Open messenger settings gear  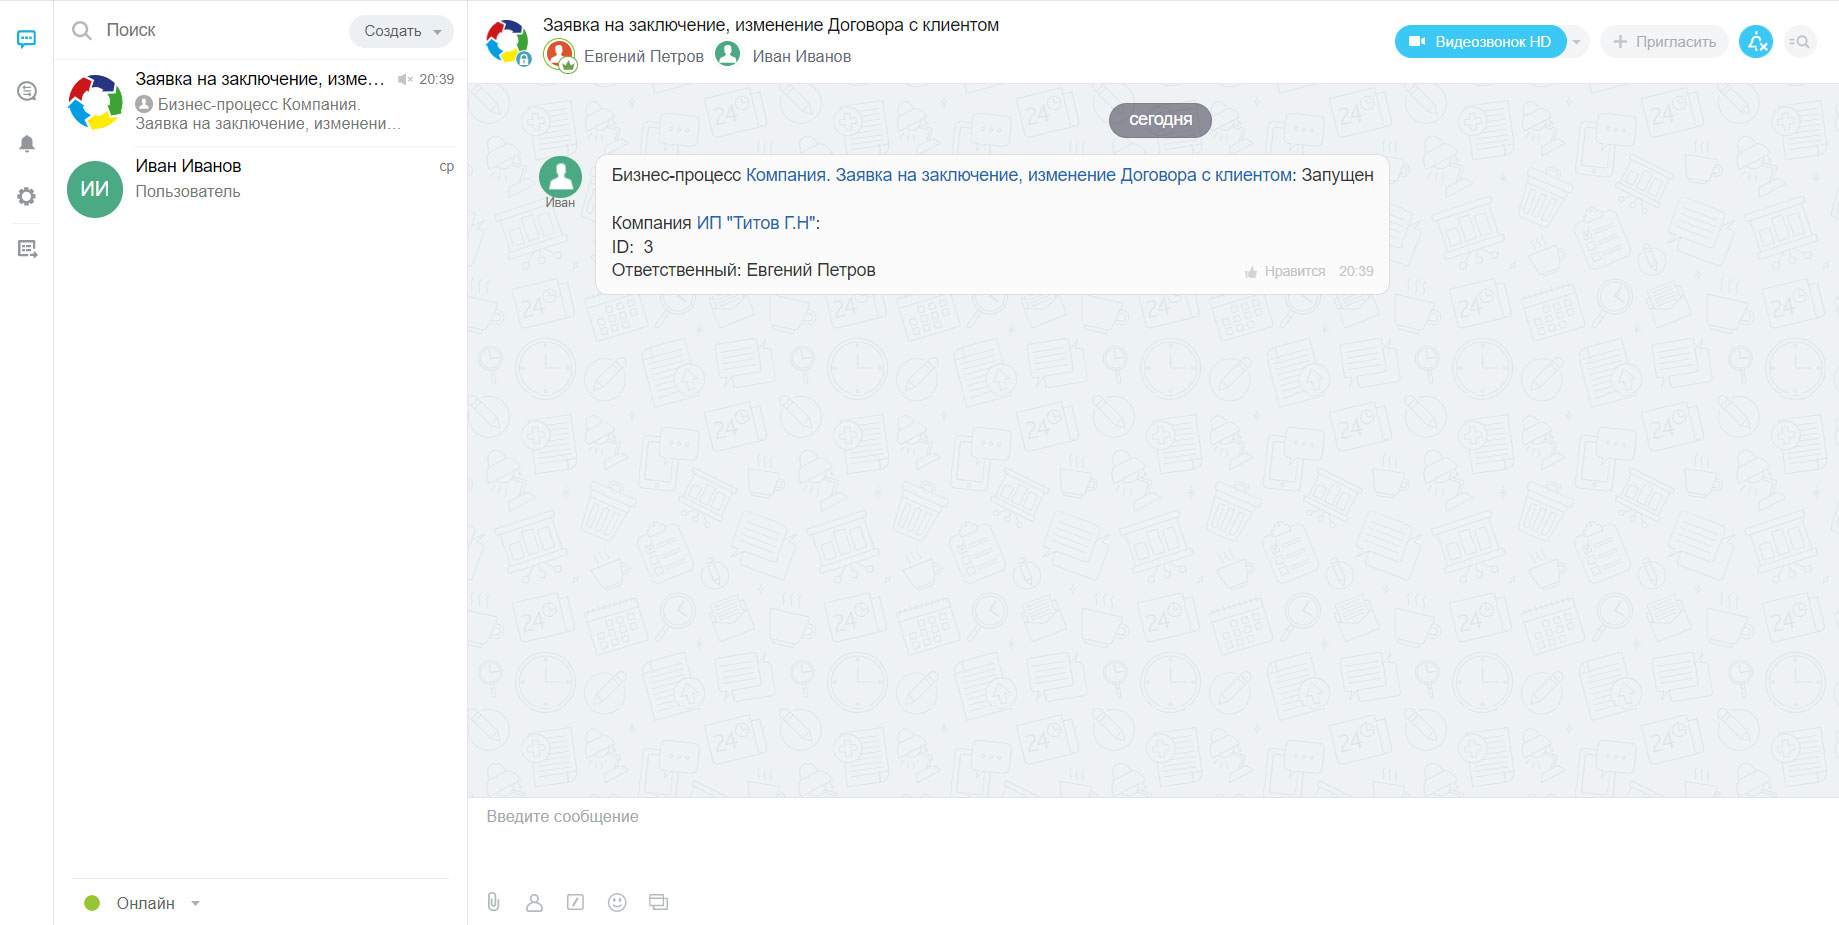tap(27, 197)
